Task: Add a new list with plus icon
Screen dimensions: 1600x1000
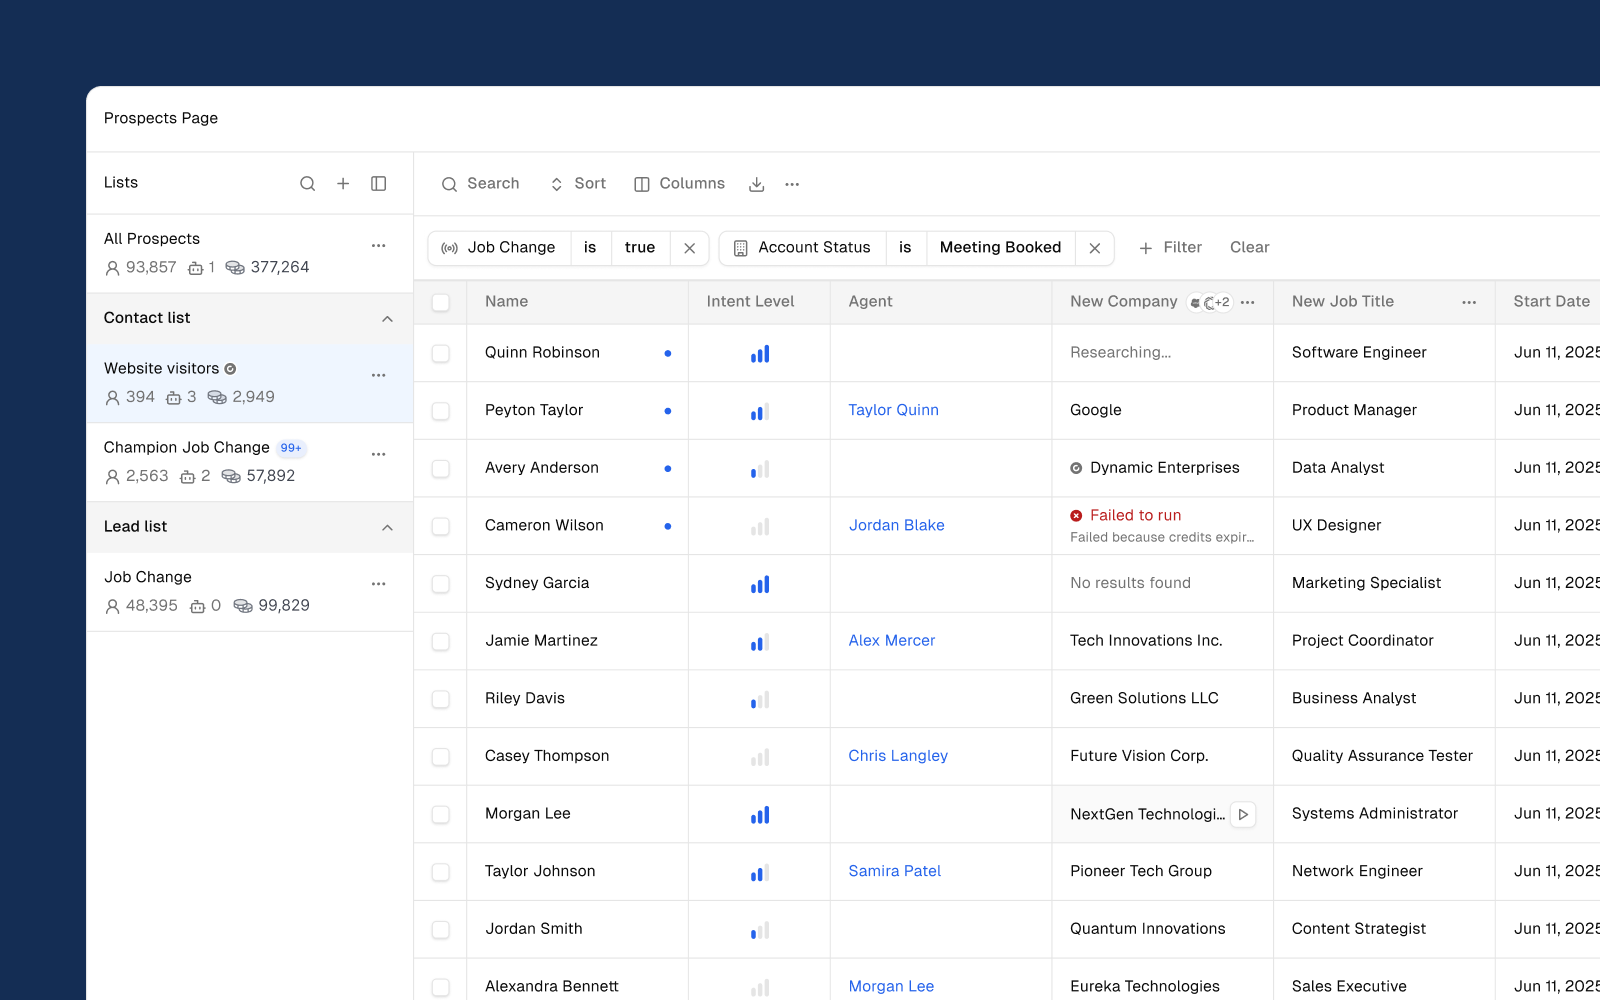Action: [x=343, y=183]
